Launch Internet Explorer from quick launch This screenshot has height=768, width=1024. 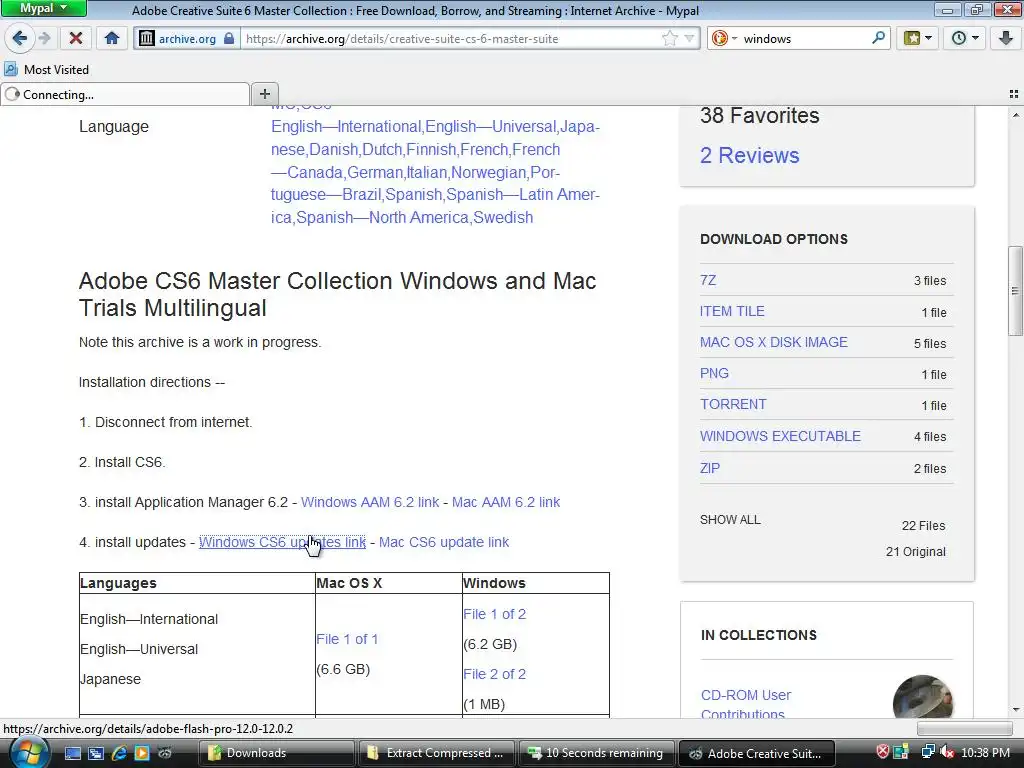[x=119, y=753]
